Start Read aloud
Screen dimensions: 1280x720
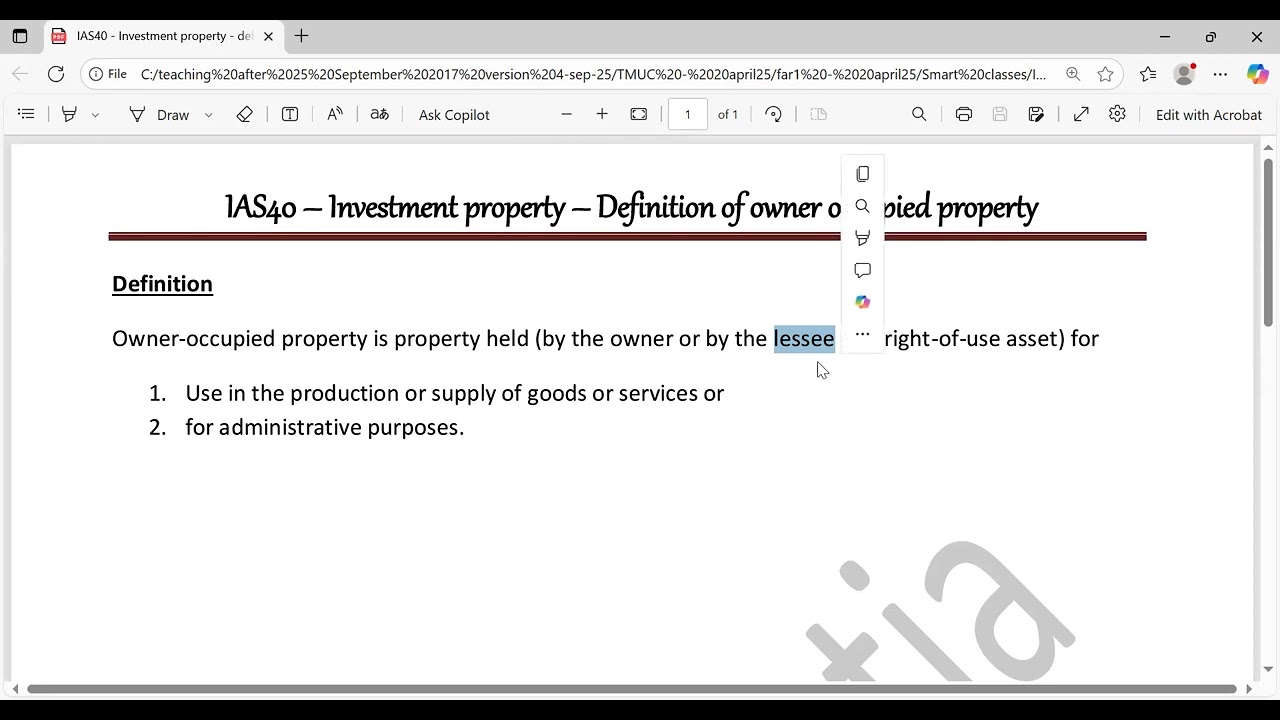pos(335,114)
